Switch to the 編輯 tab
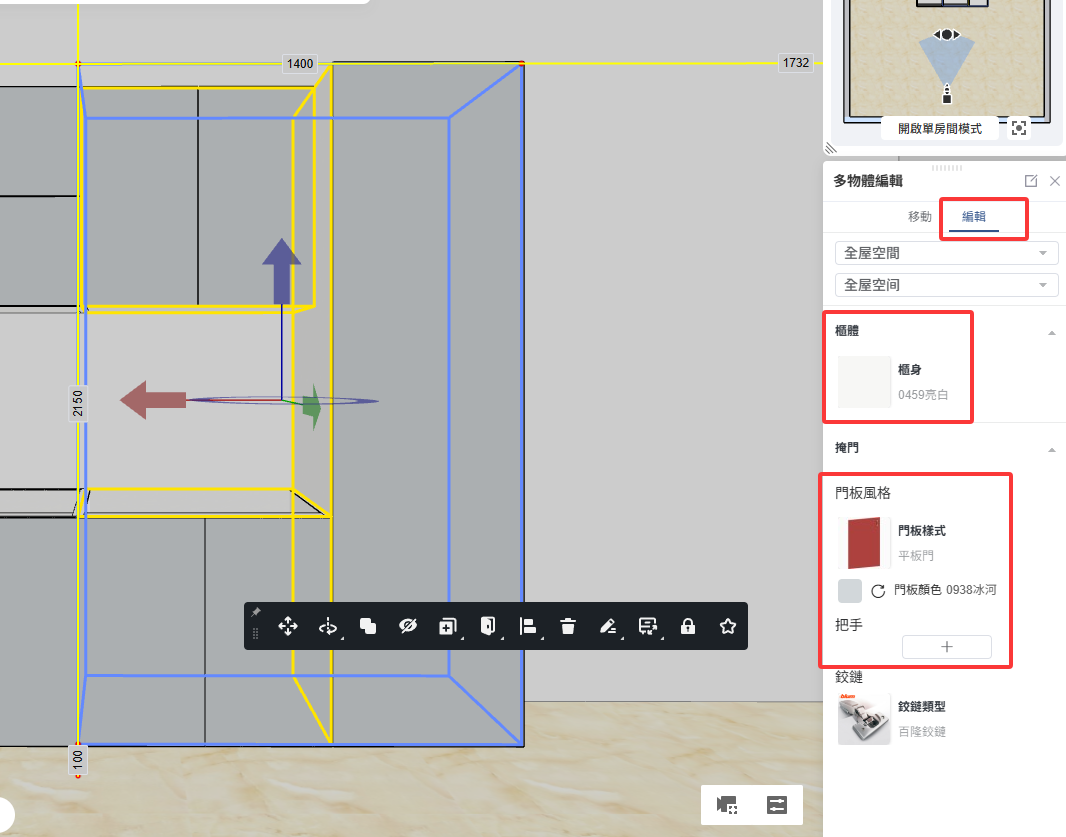The height and width of the screenshot is (837, 1066). point(973,217)
